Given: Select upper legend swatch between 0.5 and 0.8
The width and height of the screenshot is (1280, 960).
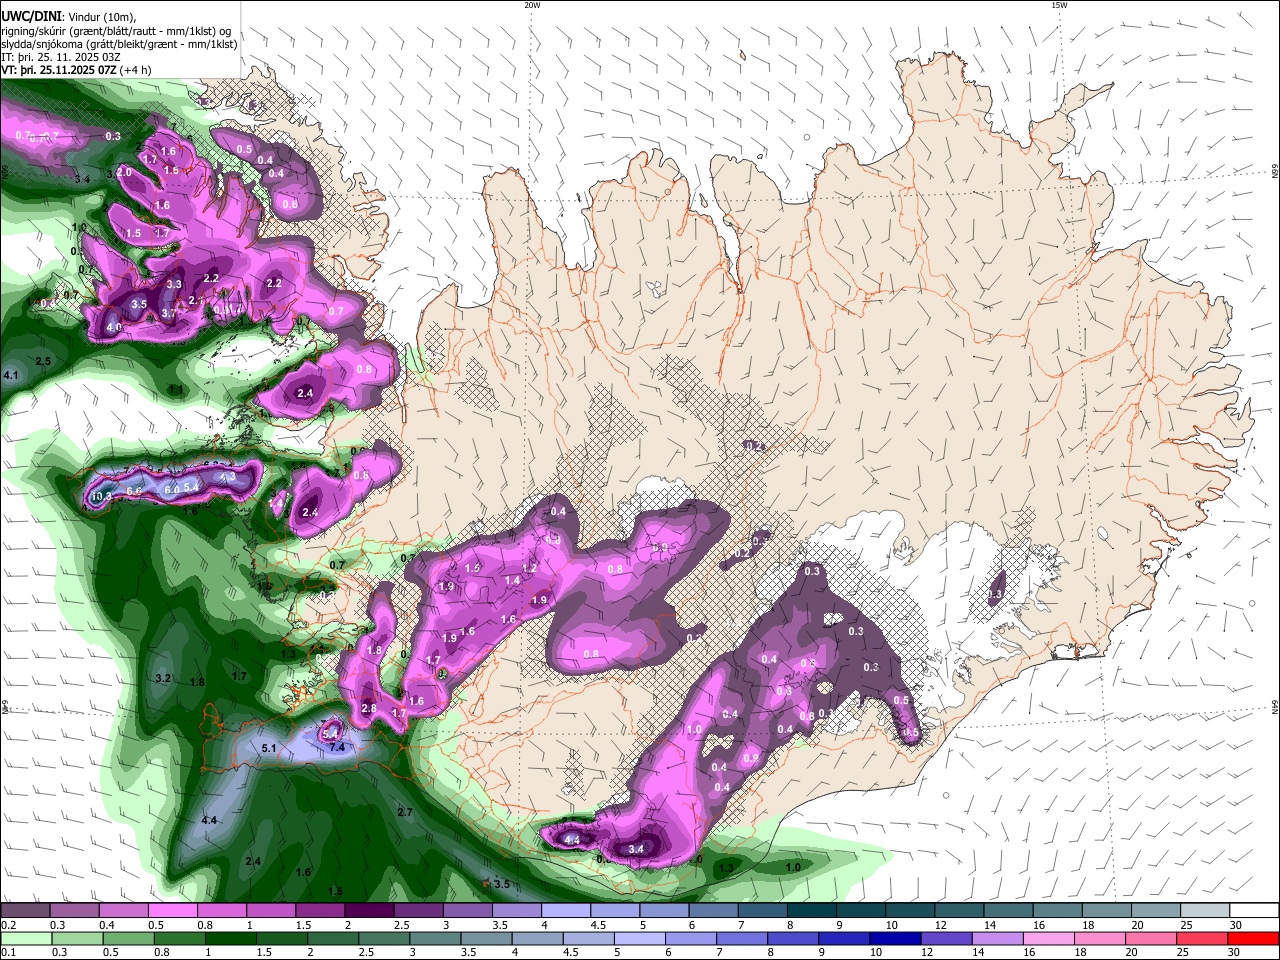Looking at the screenshot, I should click(172, 911).
